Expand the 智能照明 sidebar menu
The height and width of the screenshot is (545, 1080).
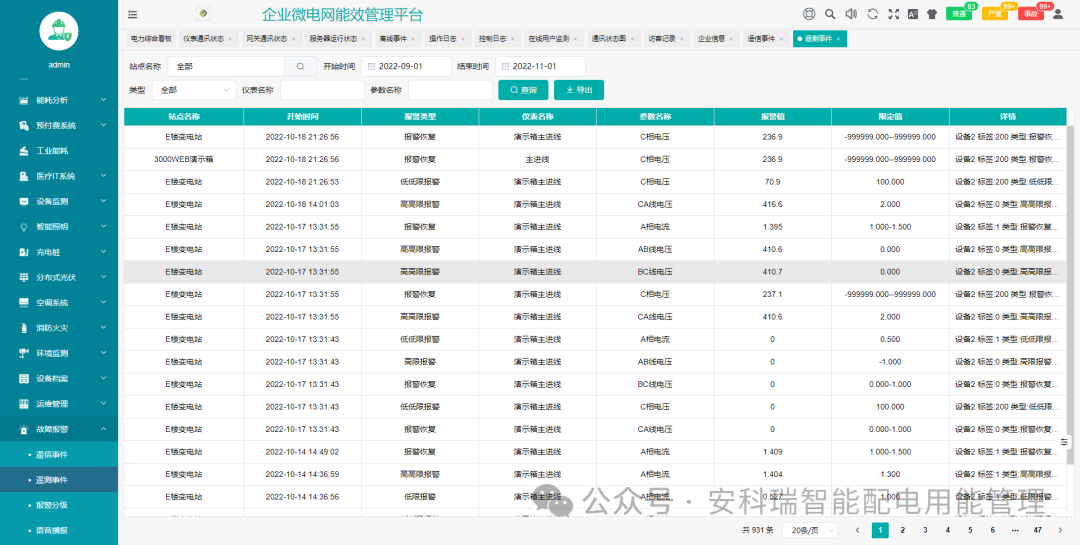click(x=59, y=227)
